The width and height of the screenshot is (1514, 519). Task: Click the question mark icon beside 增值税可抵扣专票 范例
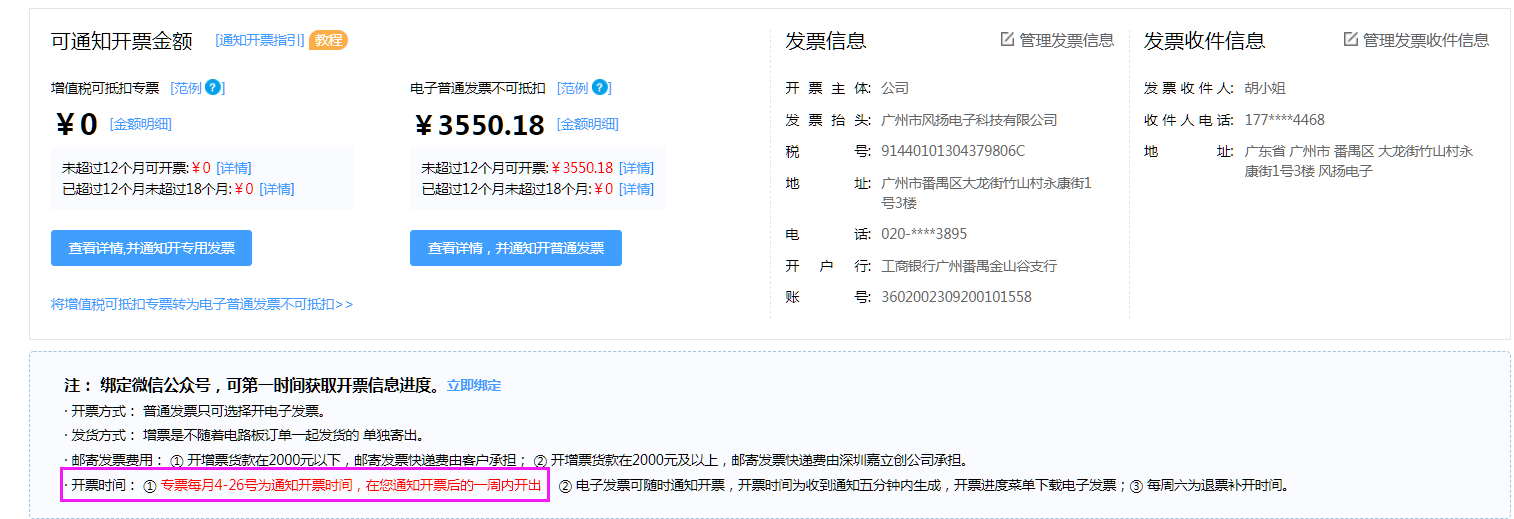[212, 88]
